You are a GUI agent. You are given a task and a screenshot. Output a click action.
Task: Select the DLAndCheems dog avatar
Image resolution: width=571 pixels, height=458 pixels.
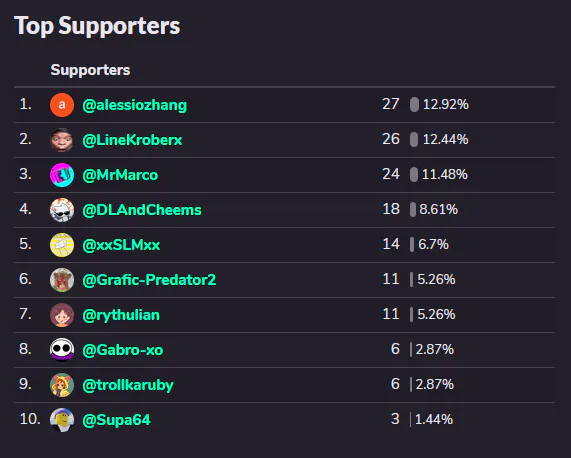click(62, 210)
